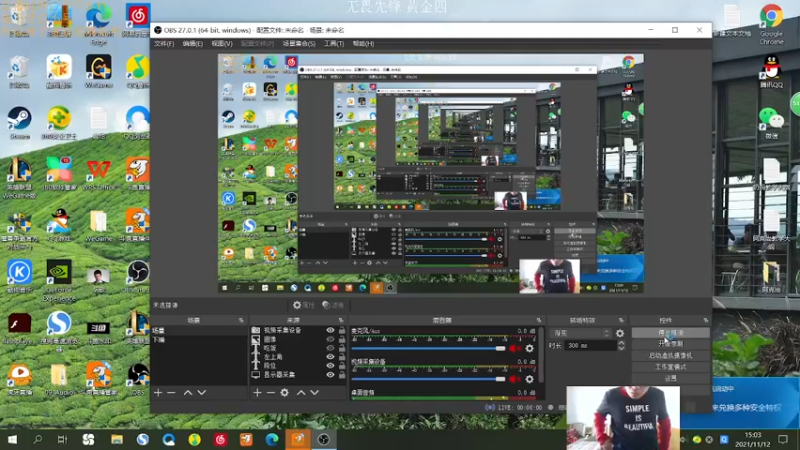Open the 视图(V) menu
The image size is (800, 450).
pos(221,44)
